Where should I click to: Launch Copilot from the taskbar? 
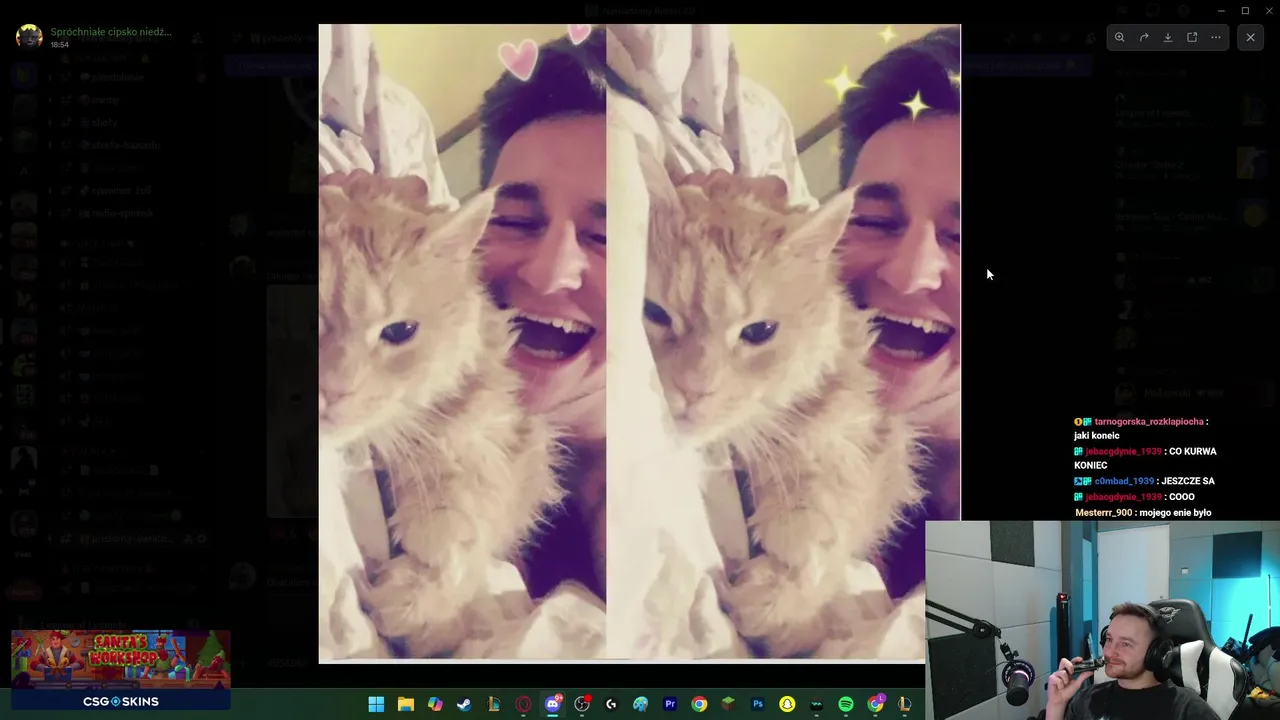click(x=435, y=704)
